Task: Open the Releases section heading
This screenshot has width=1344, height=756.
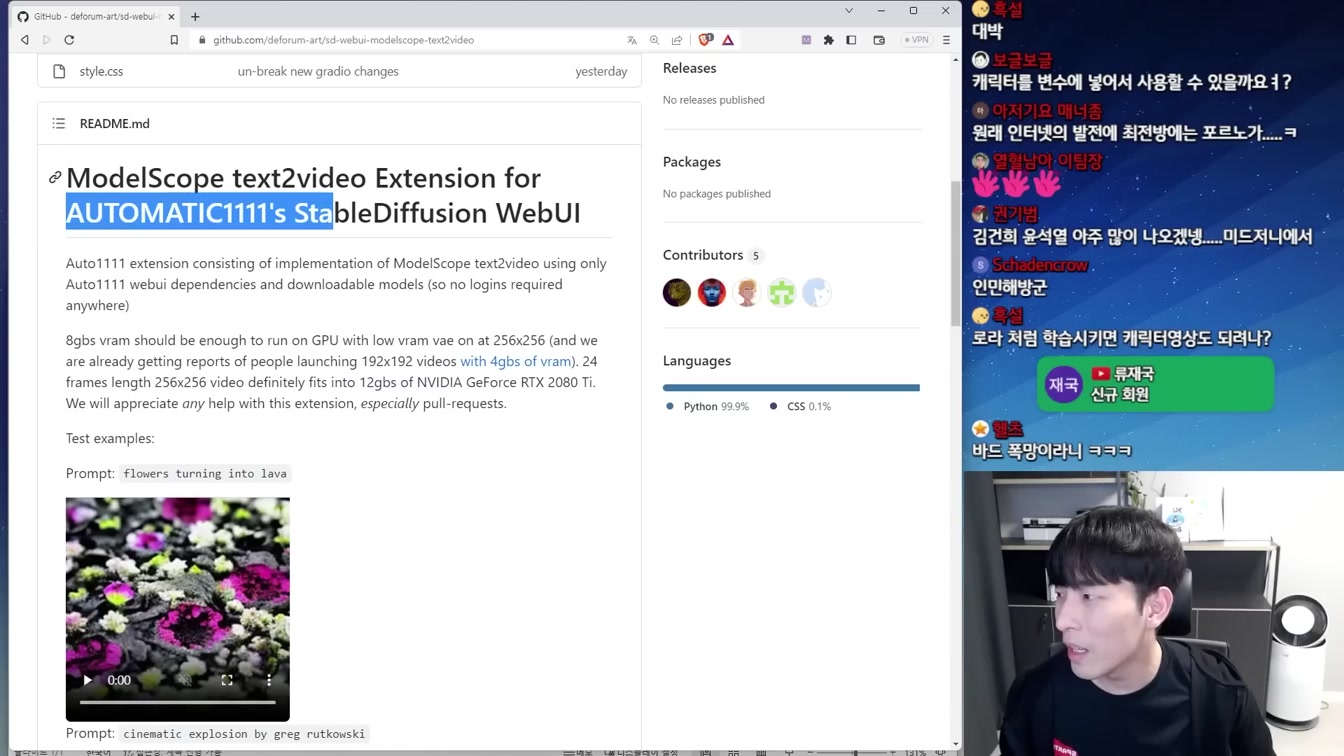Action: click(x=689, y=68)
